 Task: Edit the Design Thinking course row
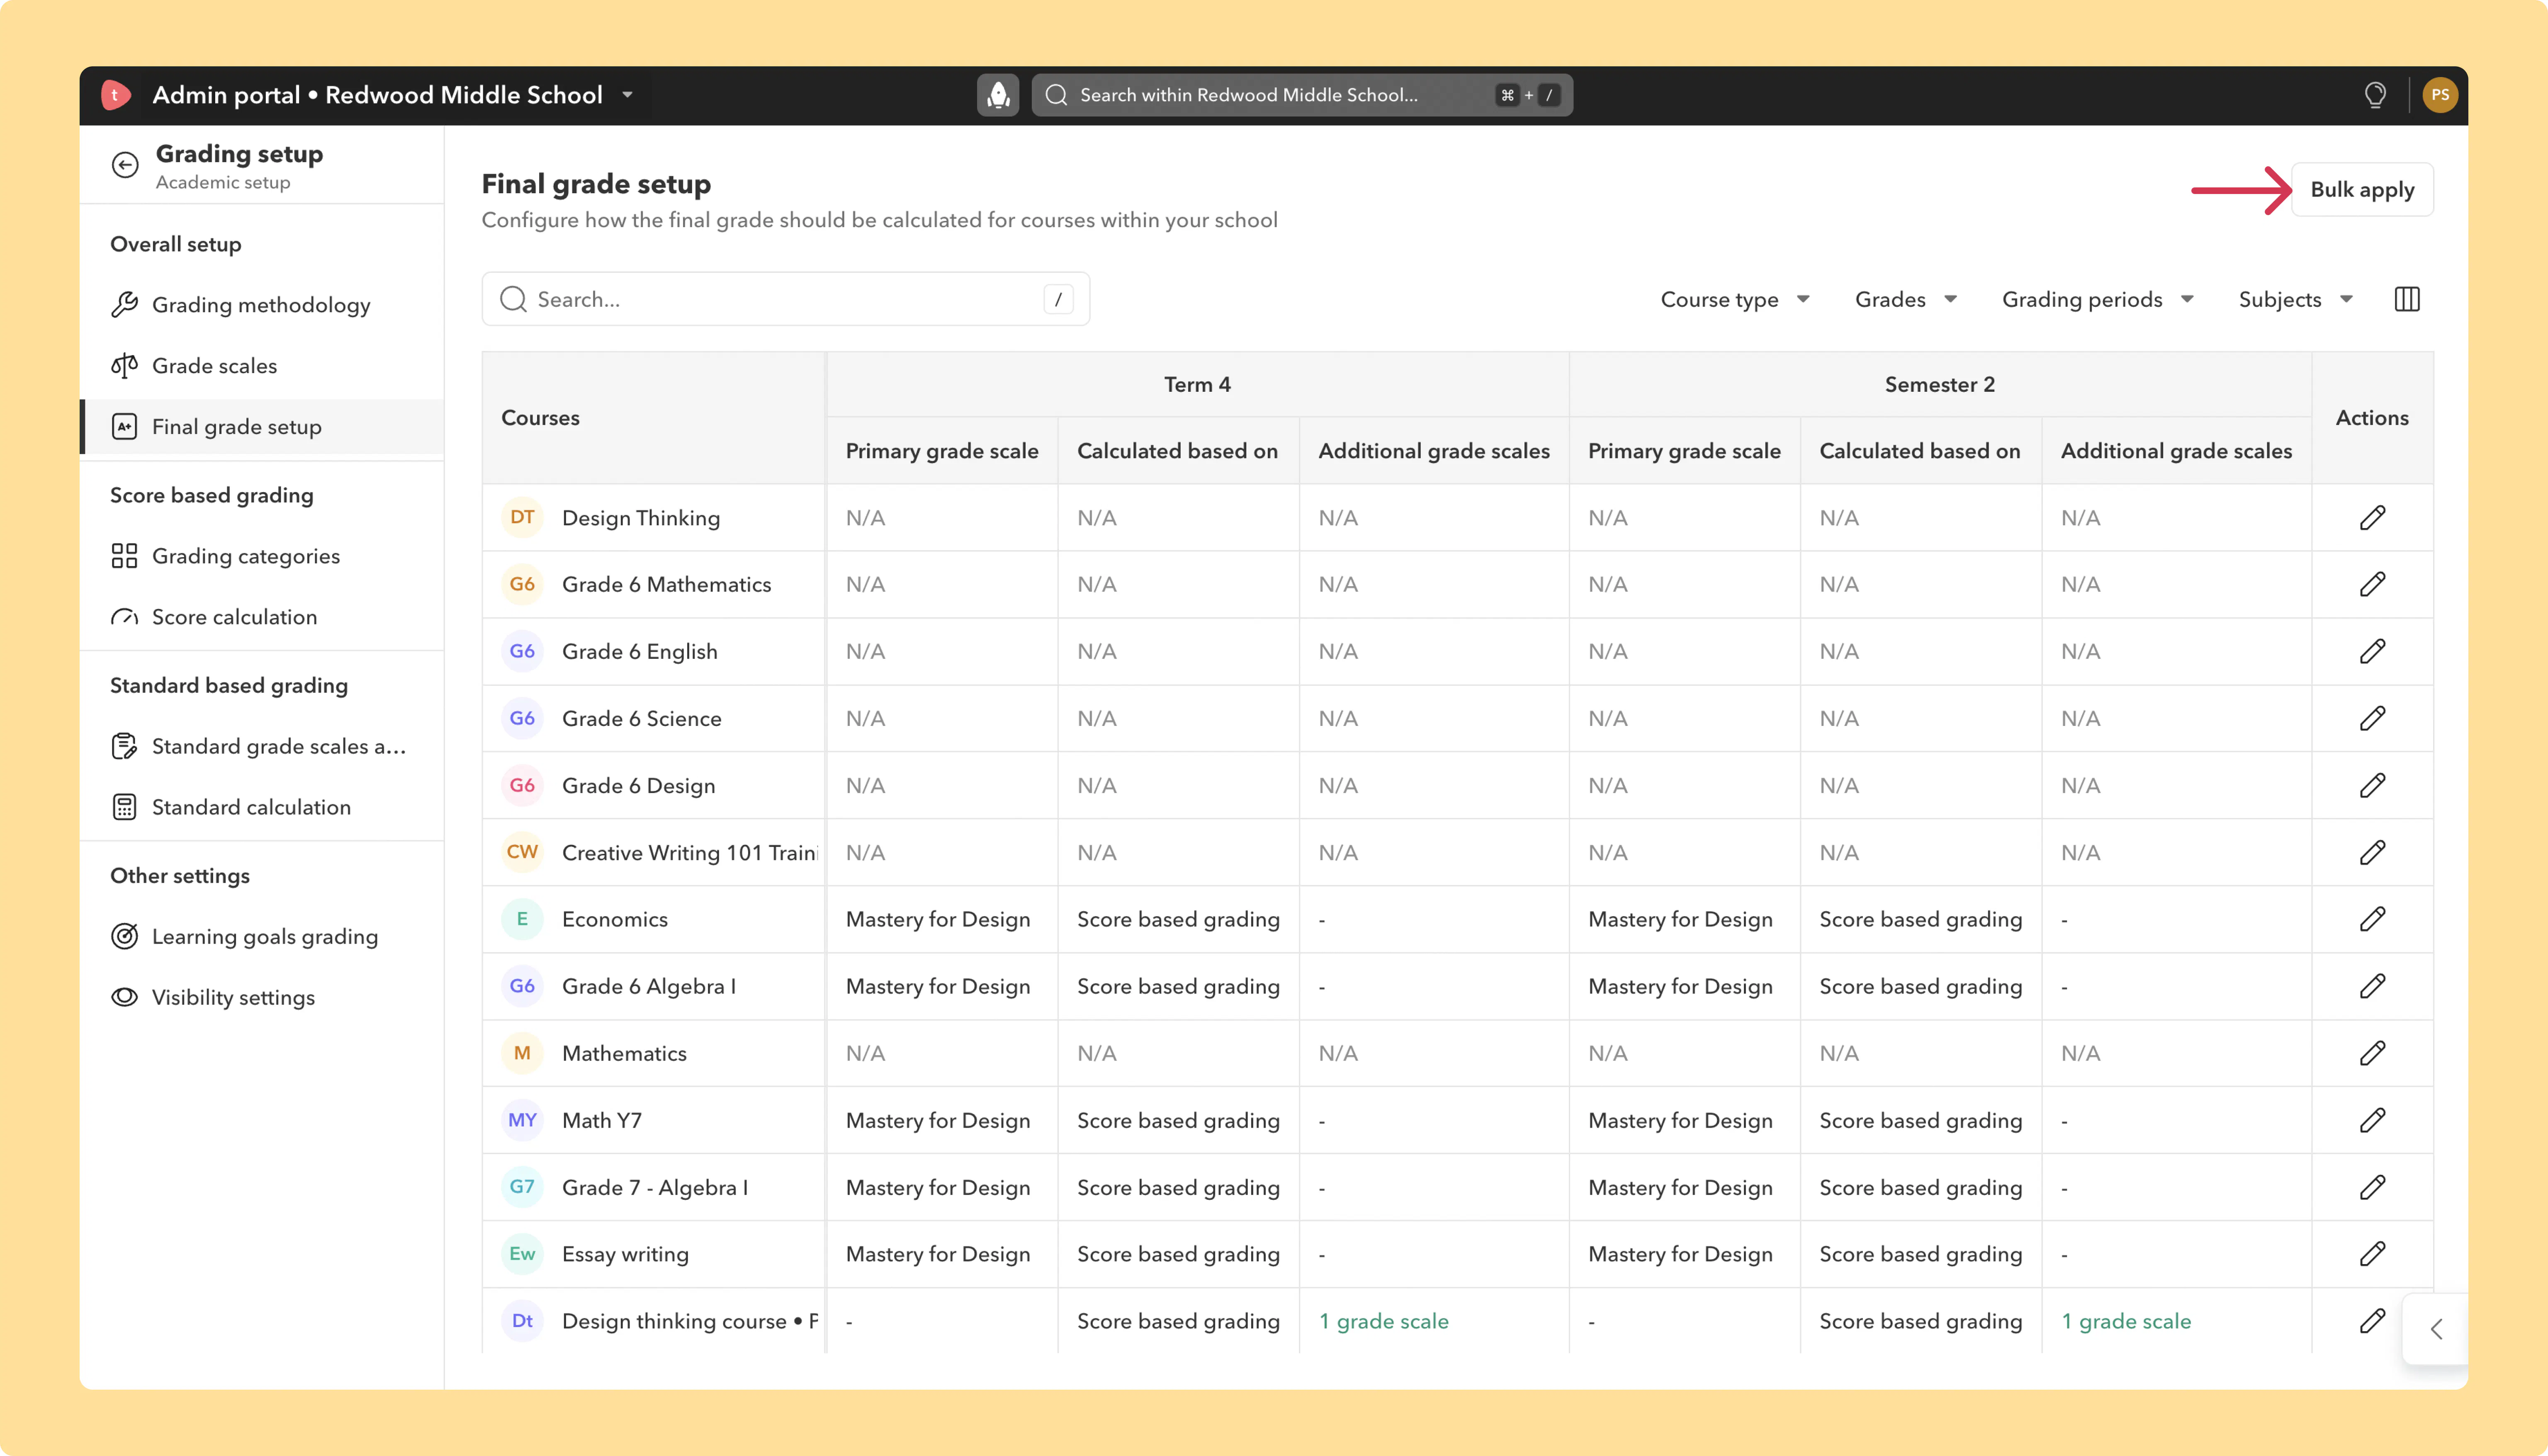[2372, 518]
